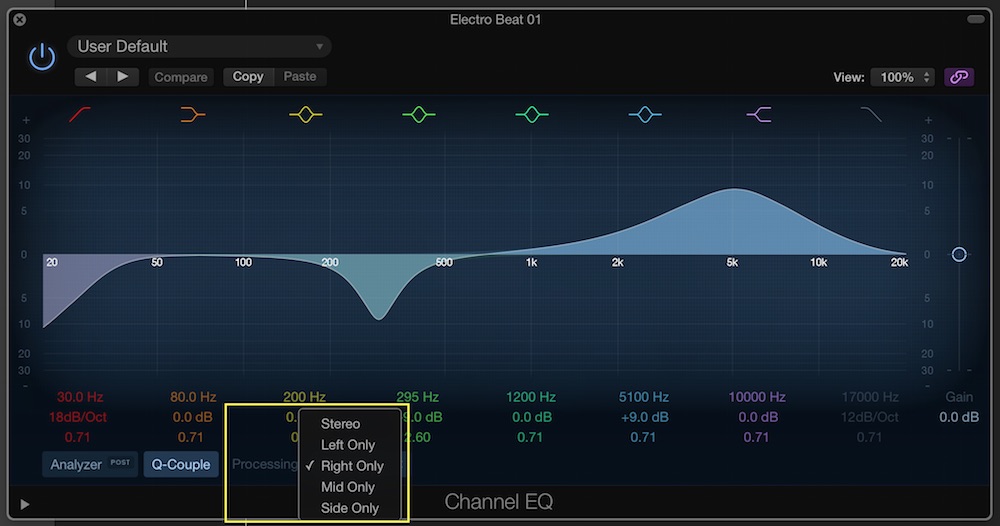Select the 12dB/Oct slope value
Image resolution: width=1000 pixels, height=526 pixels.
click(869, 417)
